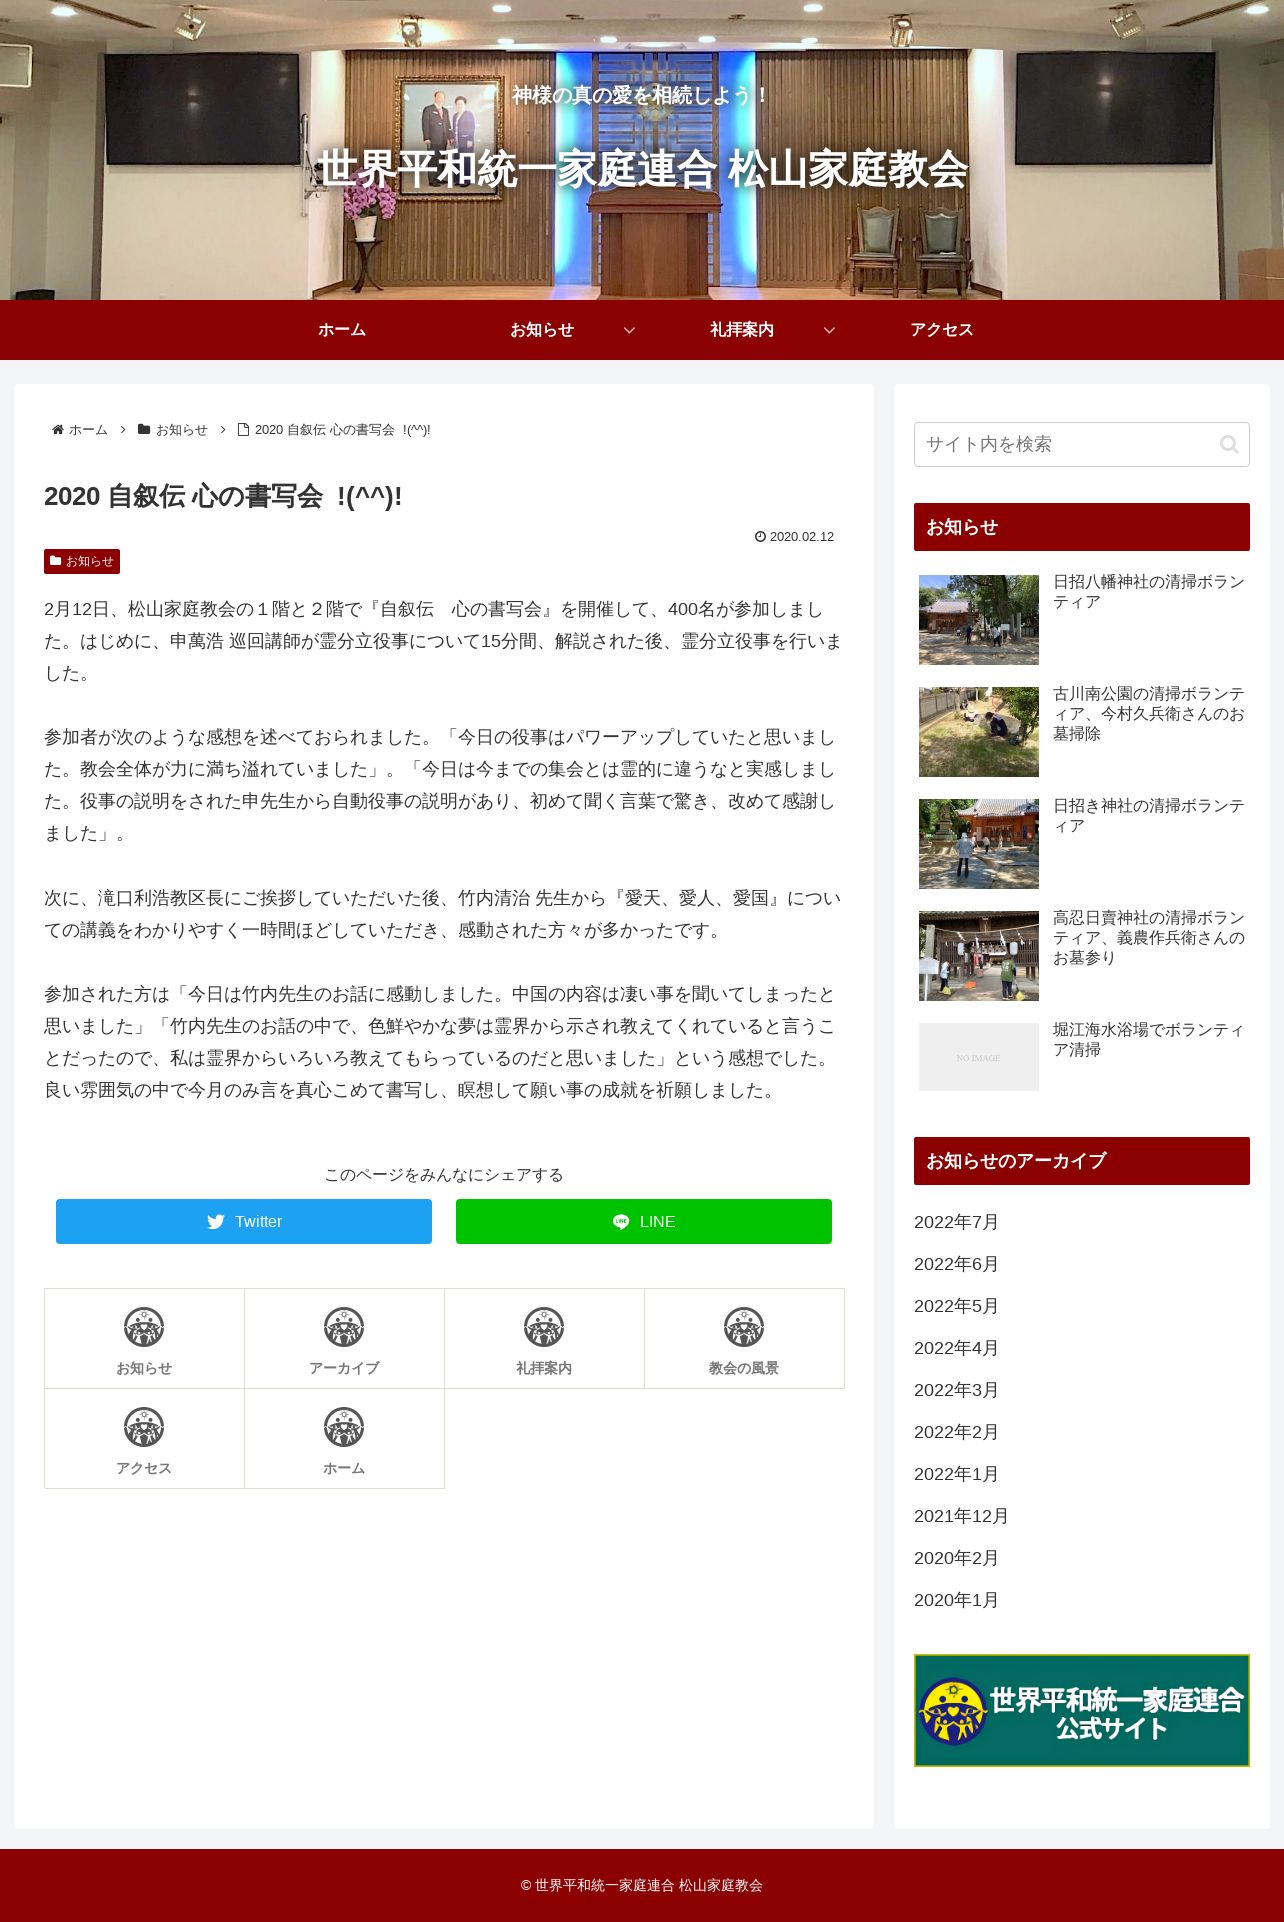Open the お知らせ tile icon
The image size is (1284, 1922).
tap(144, 1327)
